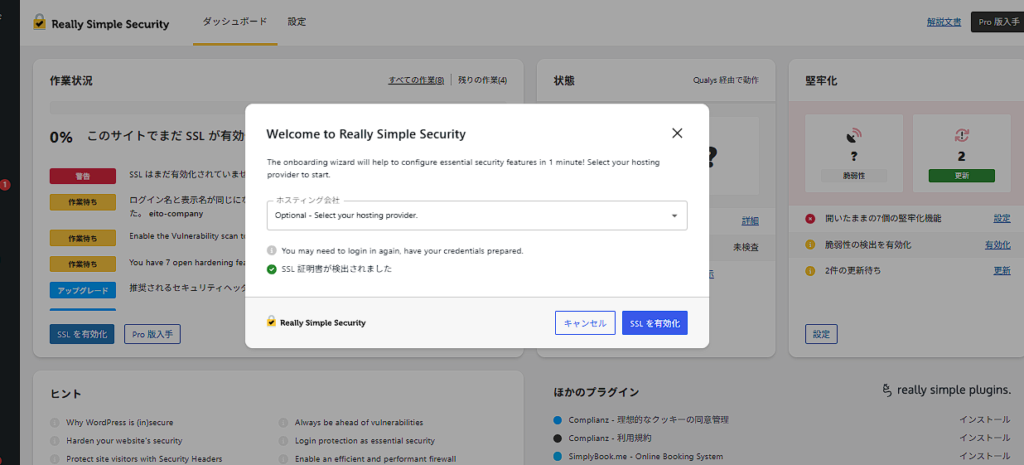The image size is (1024, 465).
Task: Click the 更新 refresh icon above count 2
Action: [x=962, y=135]
